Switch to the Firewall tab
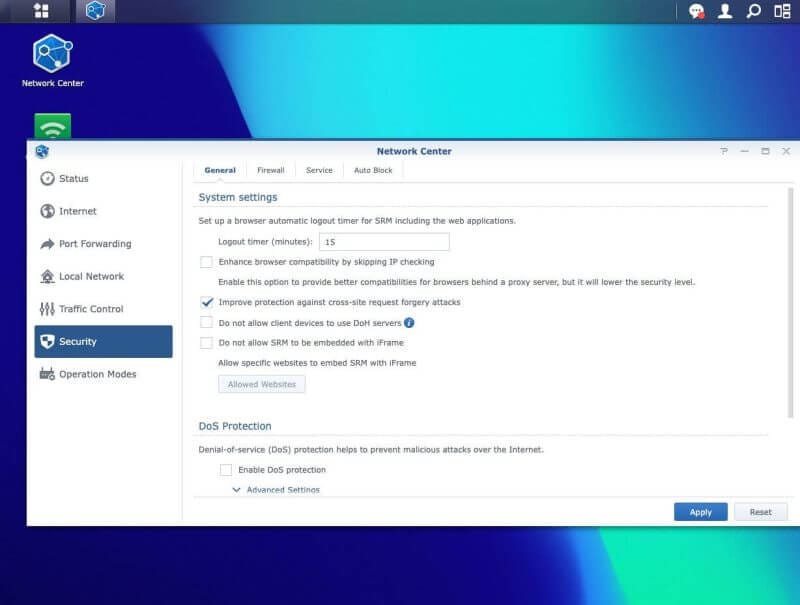 (270, 170)
